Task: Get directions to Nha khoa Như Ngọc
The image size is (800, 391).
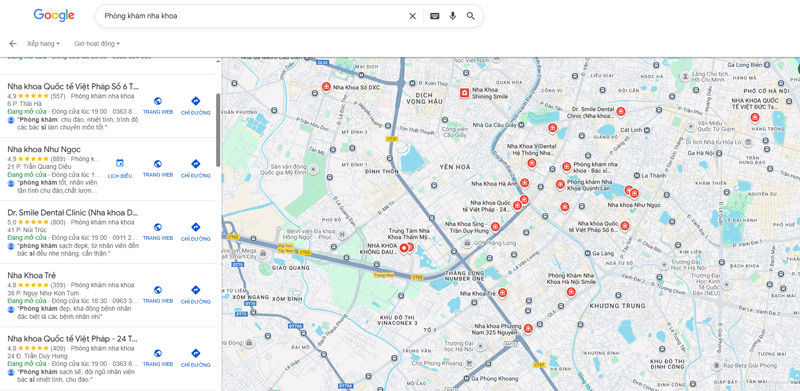Action: [x=195, y=169]
